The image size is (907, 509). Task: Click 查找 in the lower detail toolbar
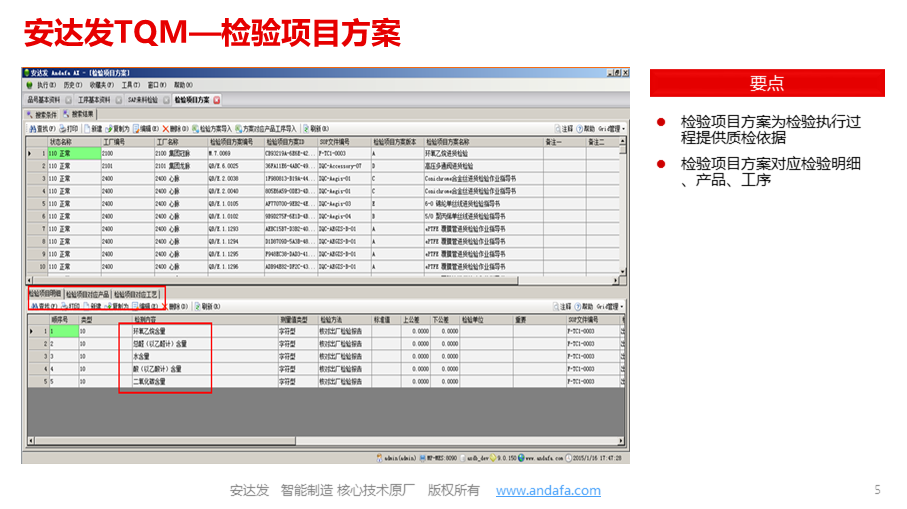coord(44,306)
